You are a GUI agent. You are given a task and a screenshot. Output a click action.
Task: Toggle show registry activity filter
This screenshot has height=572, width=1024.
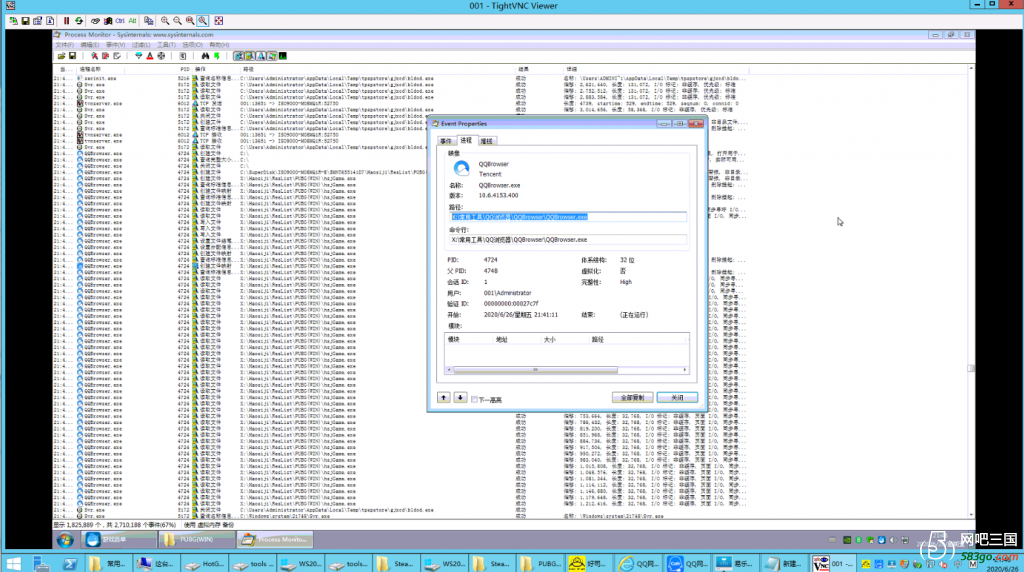238,56
